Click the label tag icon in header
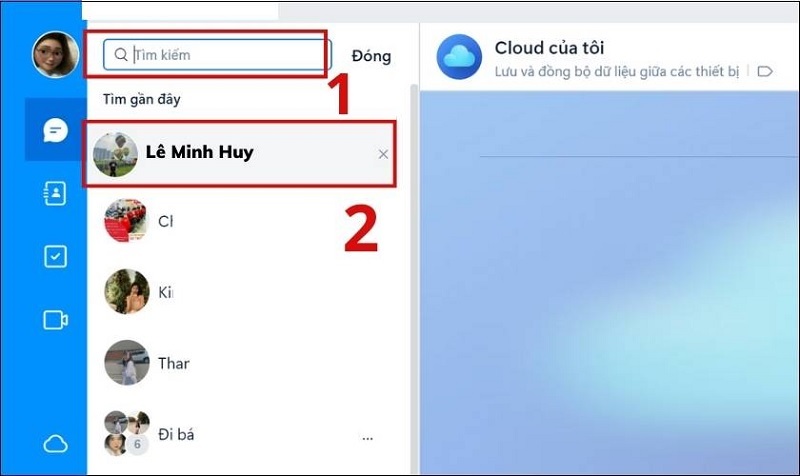 [x=765, y=71]
